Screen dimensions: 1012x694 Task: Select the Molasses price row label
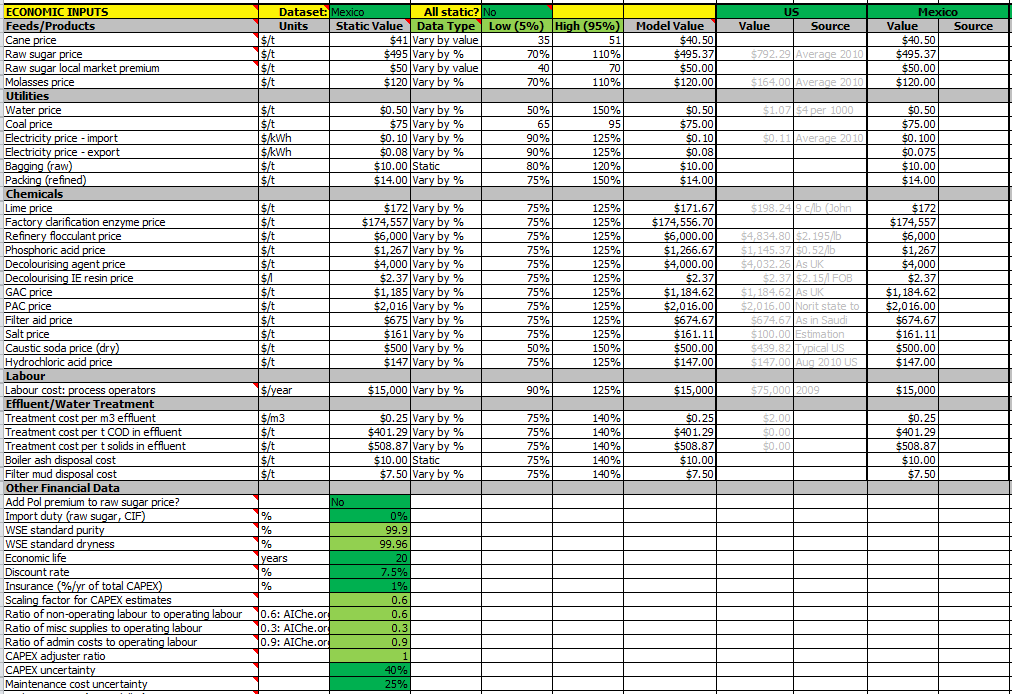click(131, 82)
